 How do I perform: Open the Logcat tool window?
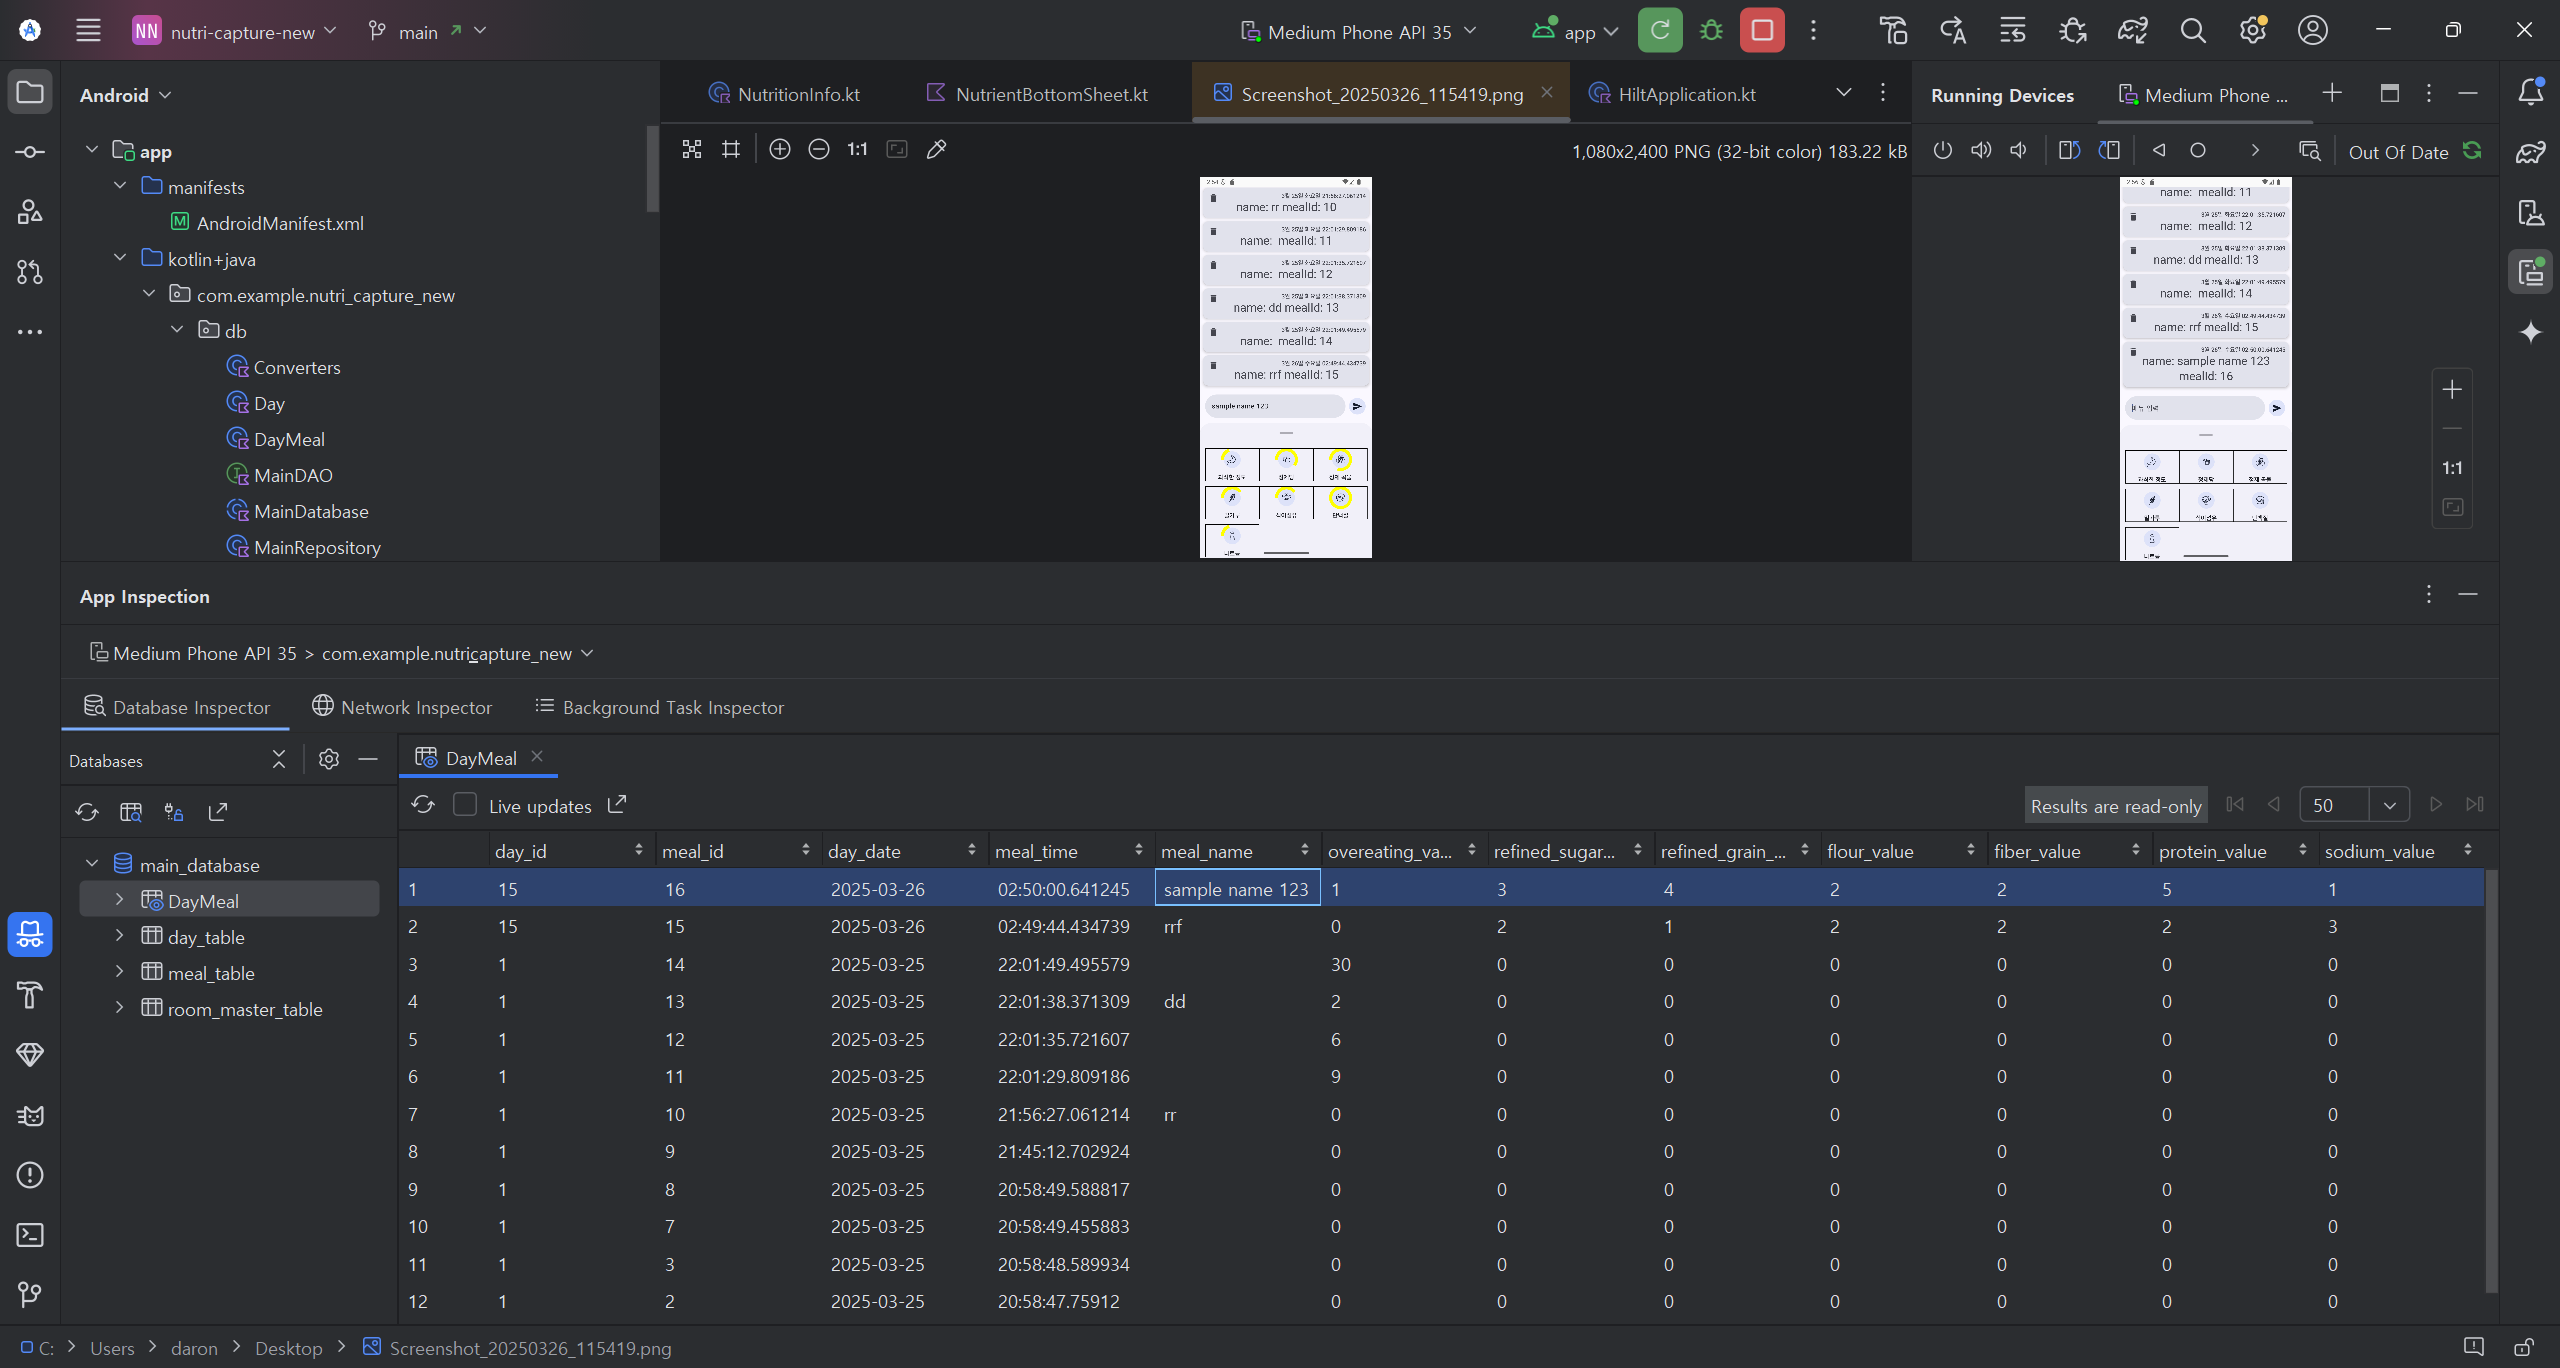point(30,1115)
